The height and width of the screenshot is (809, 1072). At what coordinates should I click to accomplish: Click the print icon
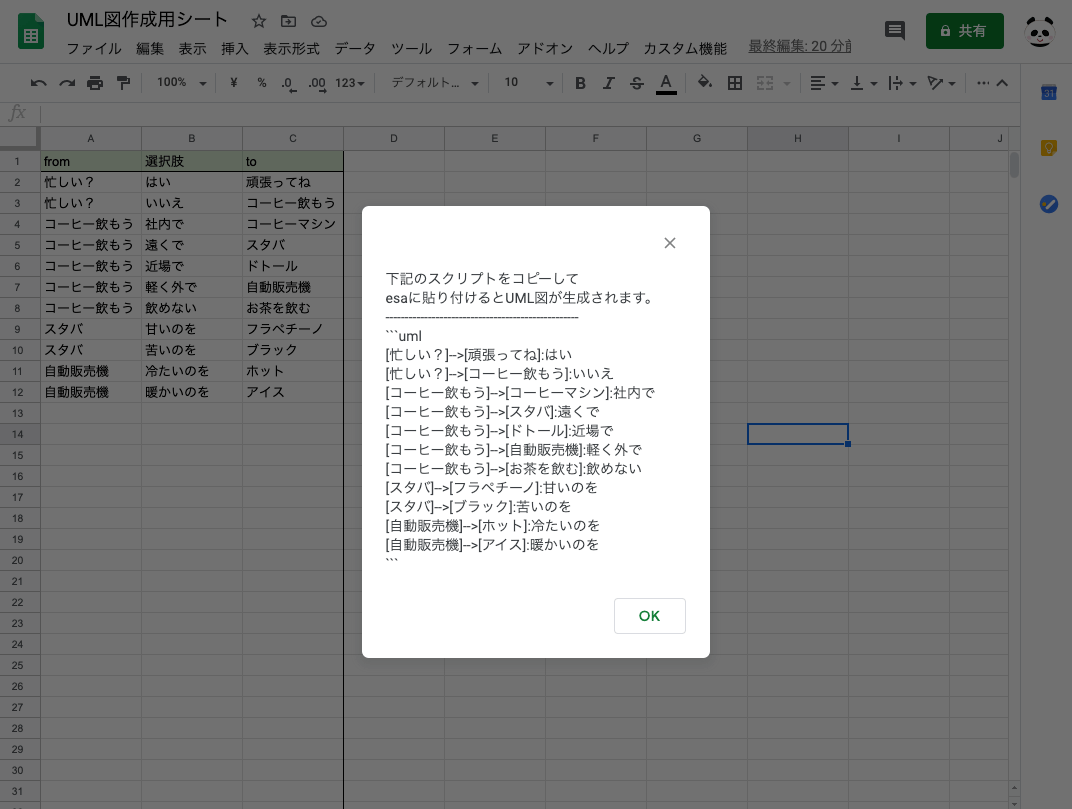95,83
